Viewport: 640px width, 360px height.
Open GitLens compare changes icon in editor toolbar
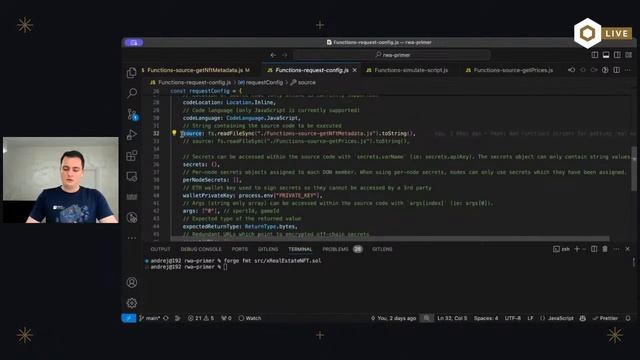click(x=571, y=70)
